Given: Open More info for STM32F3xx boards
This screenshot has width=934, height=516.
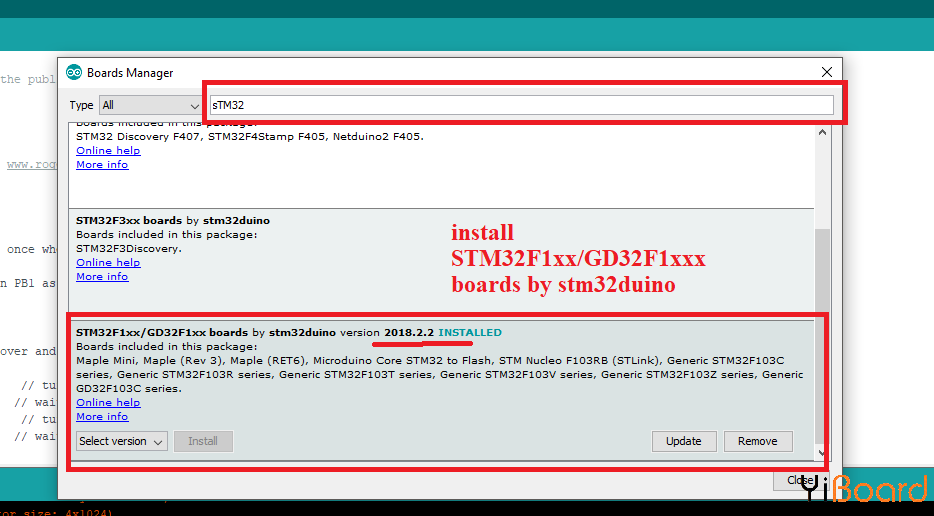Looking at the screenshot, I should pos(102,276).
